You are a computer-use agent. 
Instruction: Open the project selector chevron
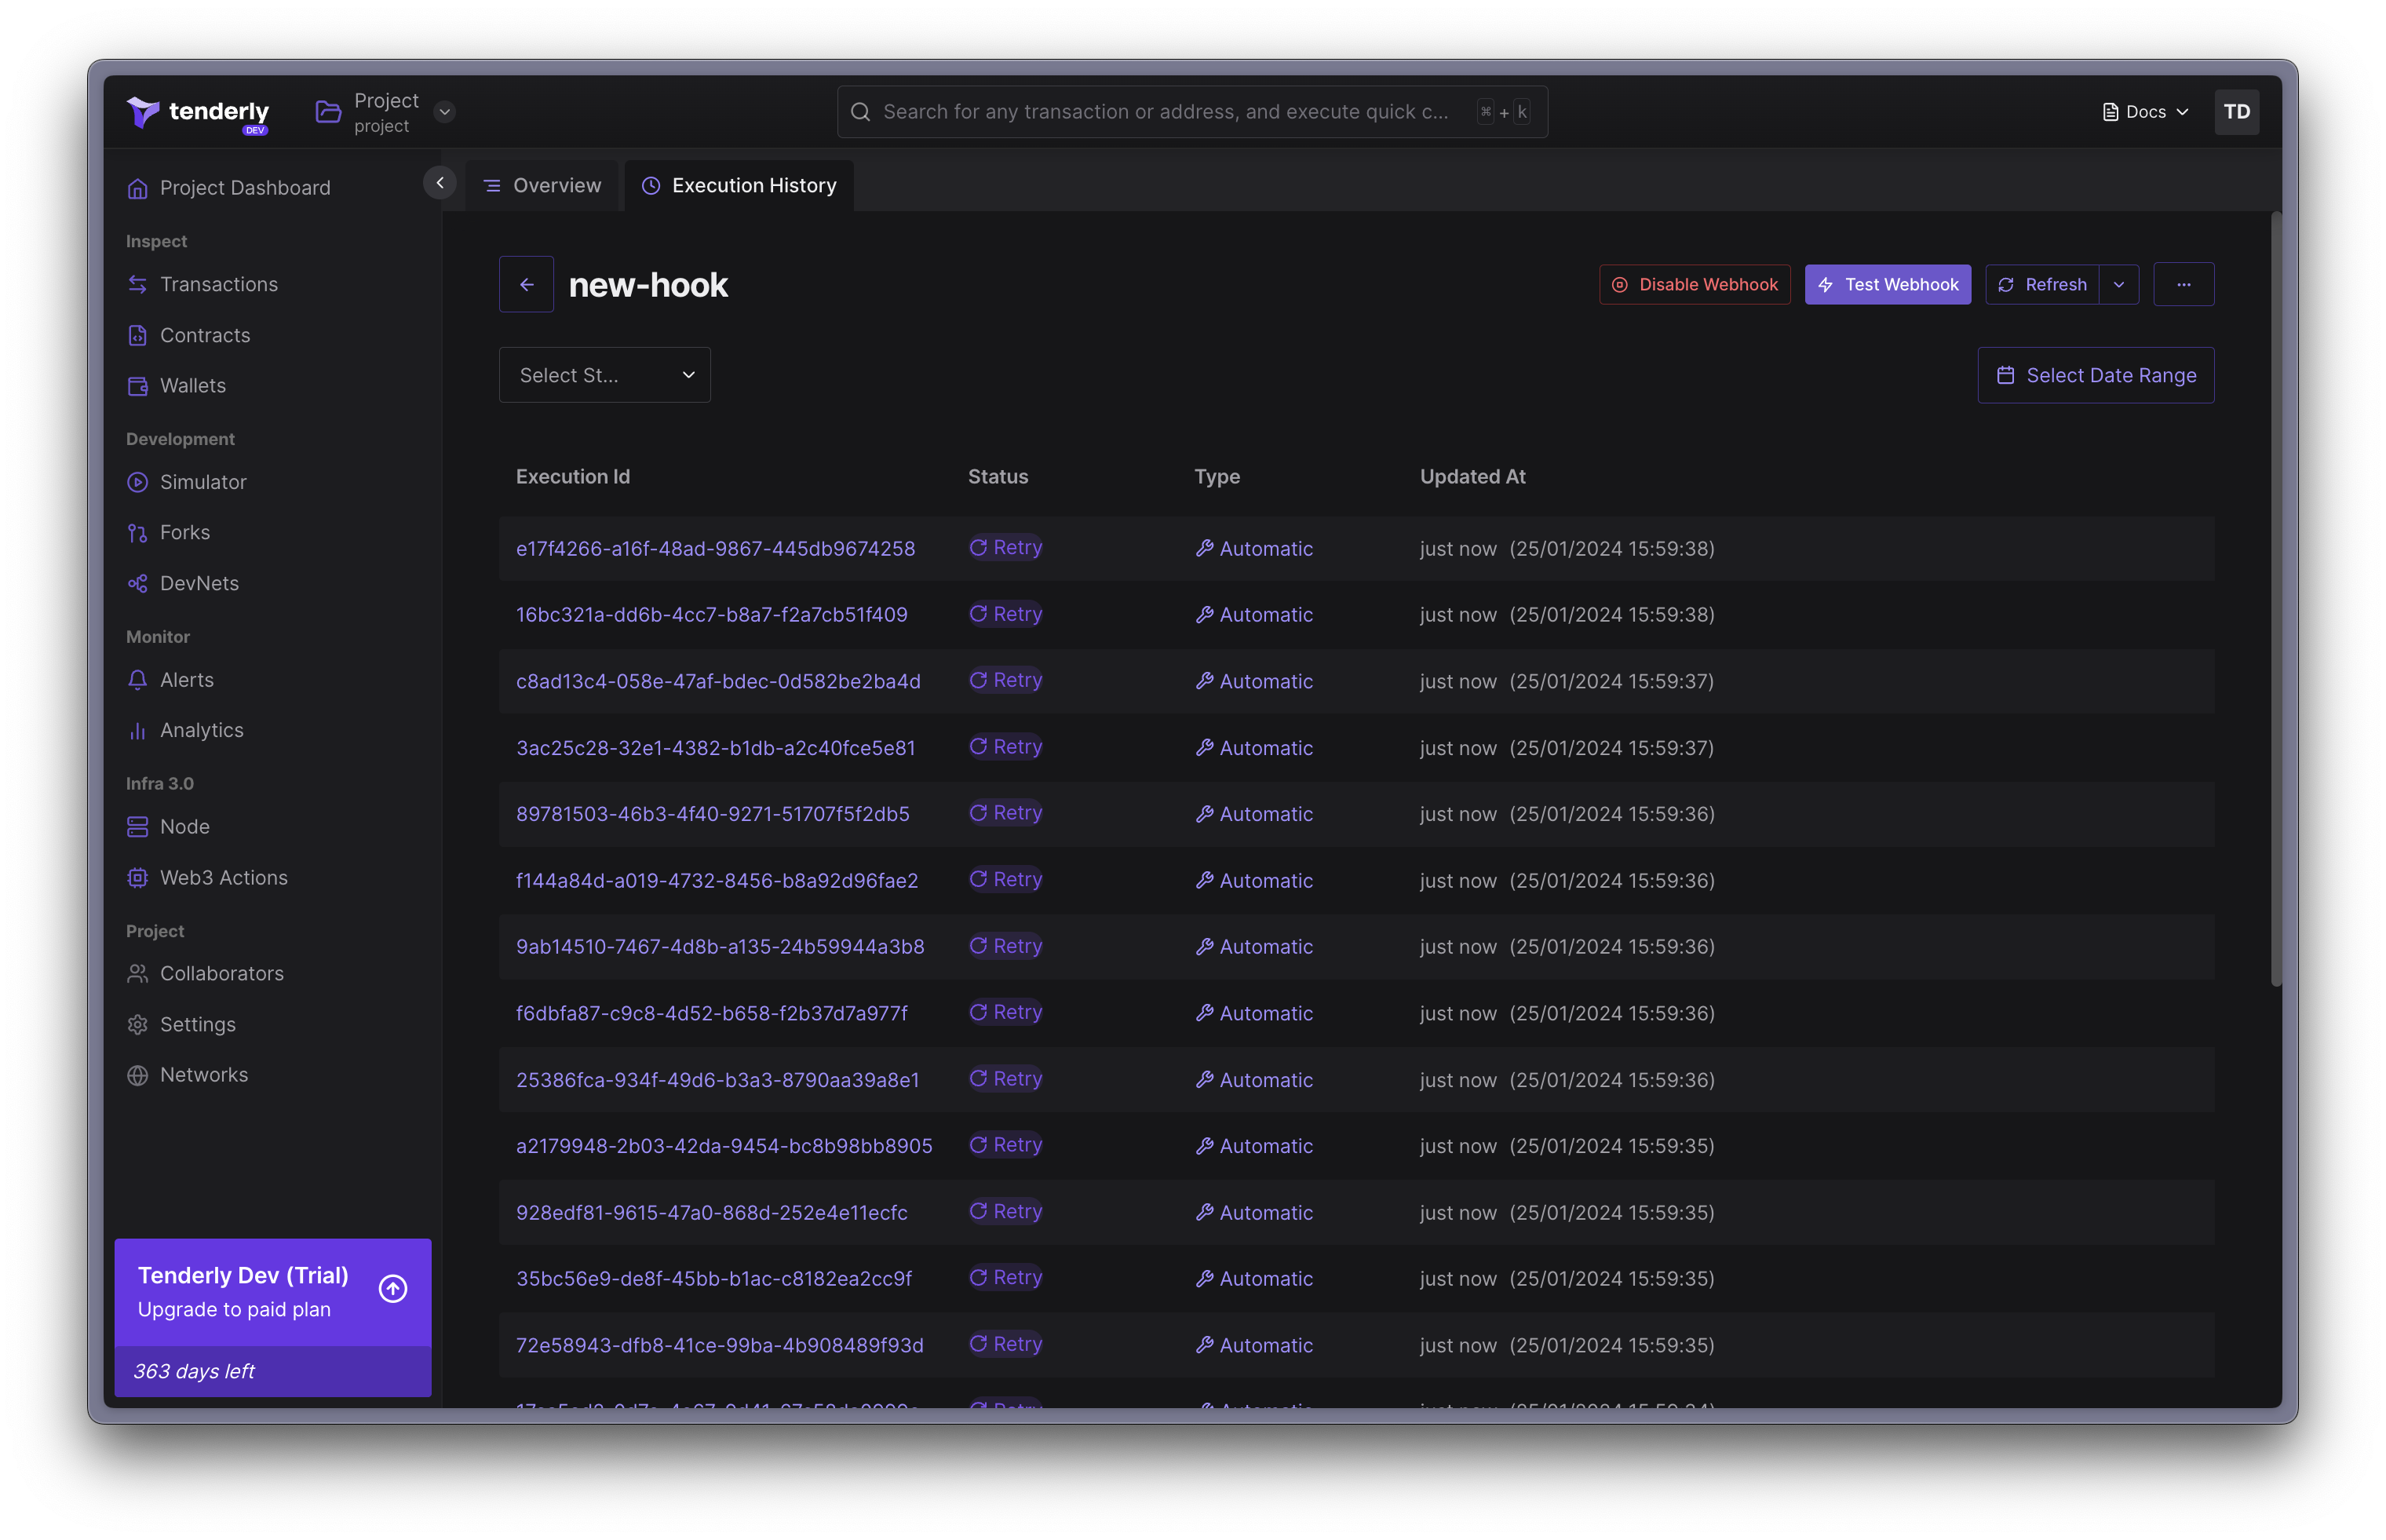point(445,112)
